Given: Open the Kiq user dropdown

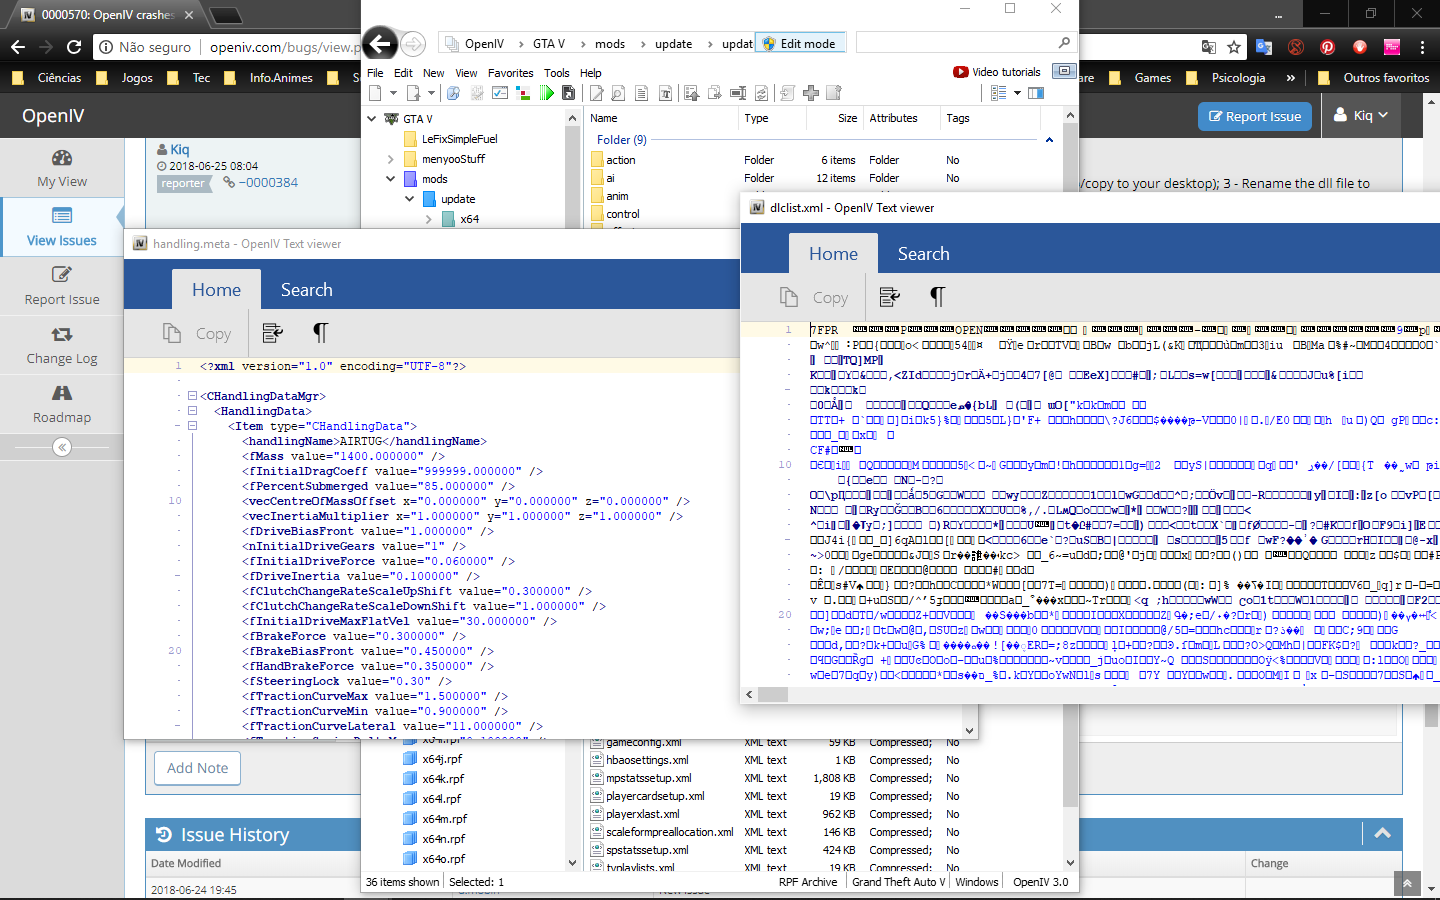Looking at the screenshot, I should click(x=1361, y=116).
